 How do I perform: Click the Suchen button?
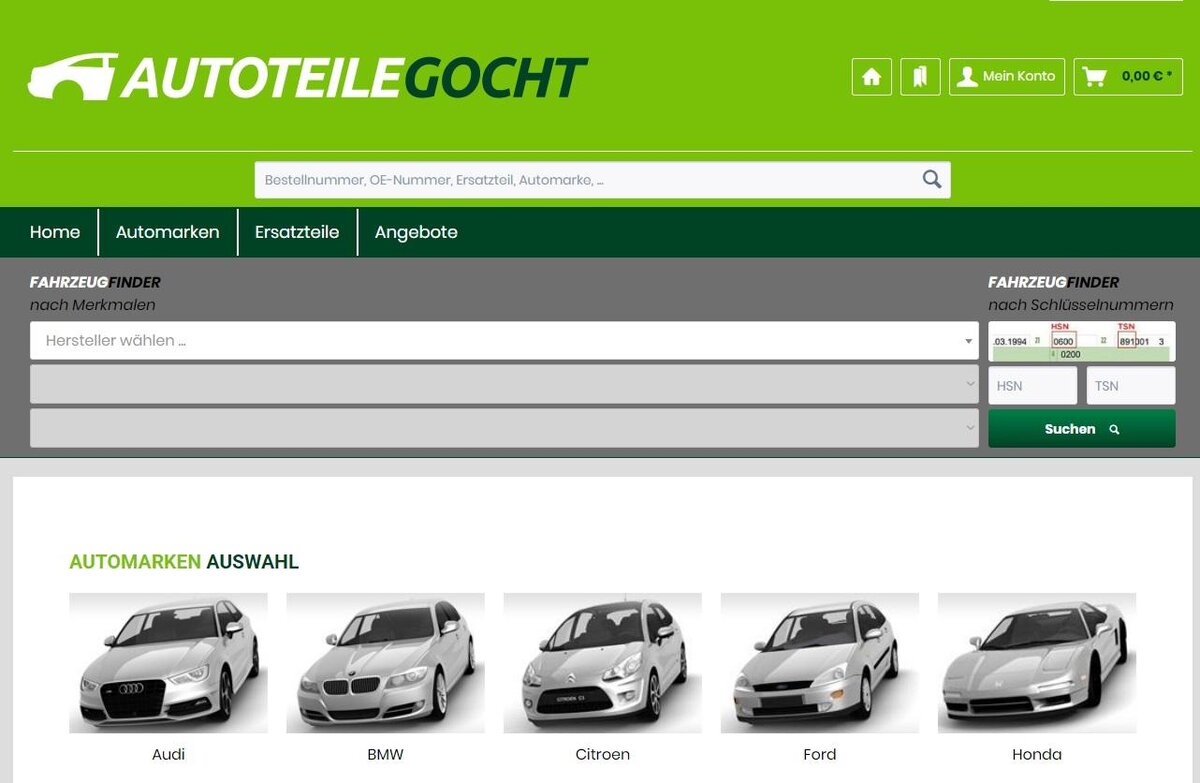point(1082,429)
